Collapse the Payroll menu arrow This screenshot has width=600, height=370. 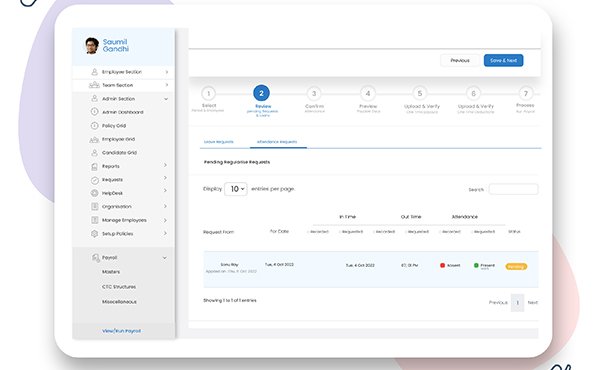(x=165, y=258)
